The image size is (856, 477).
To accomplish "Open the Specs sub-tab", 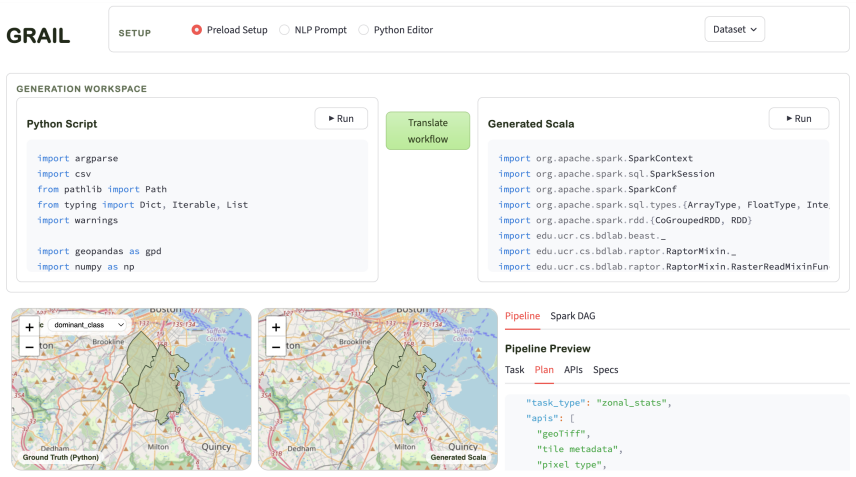I will click(x=605, y=369).
